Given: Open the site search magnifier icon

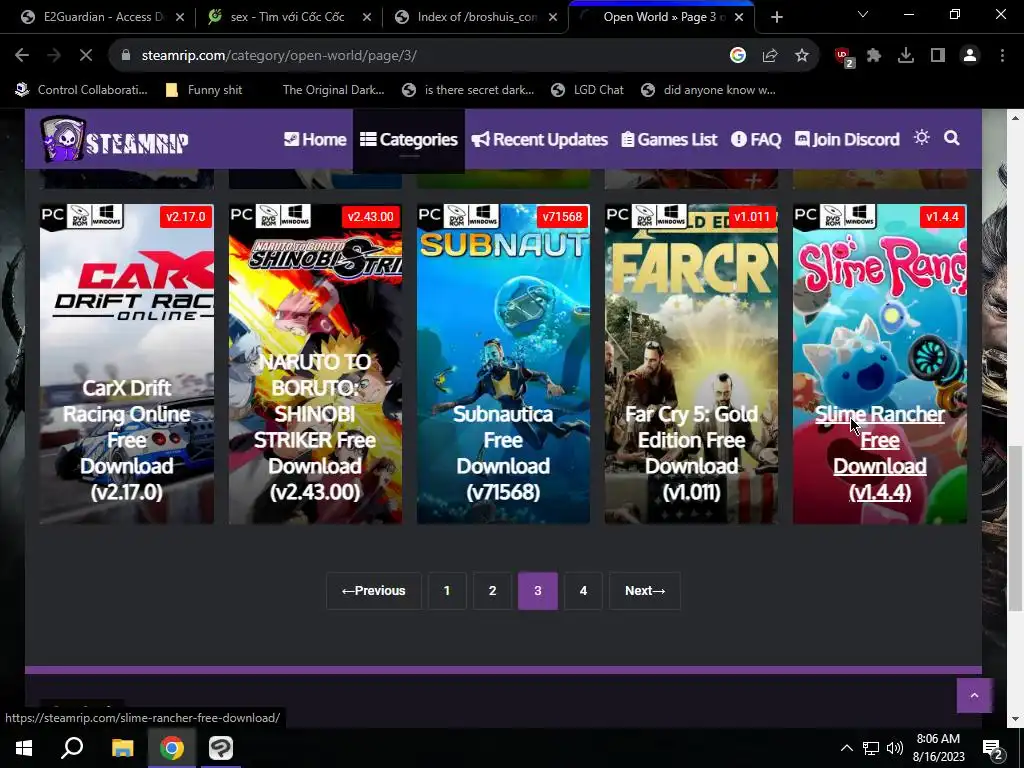Looking at the screenshot, I should coord(952,138).
